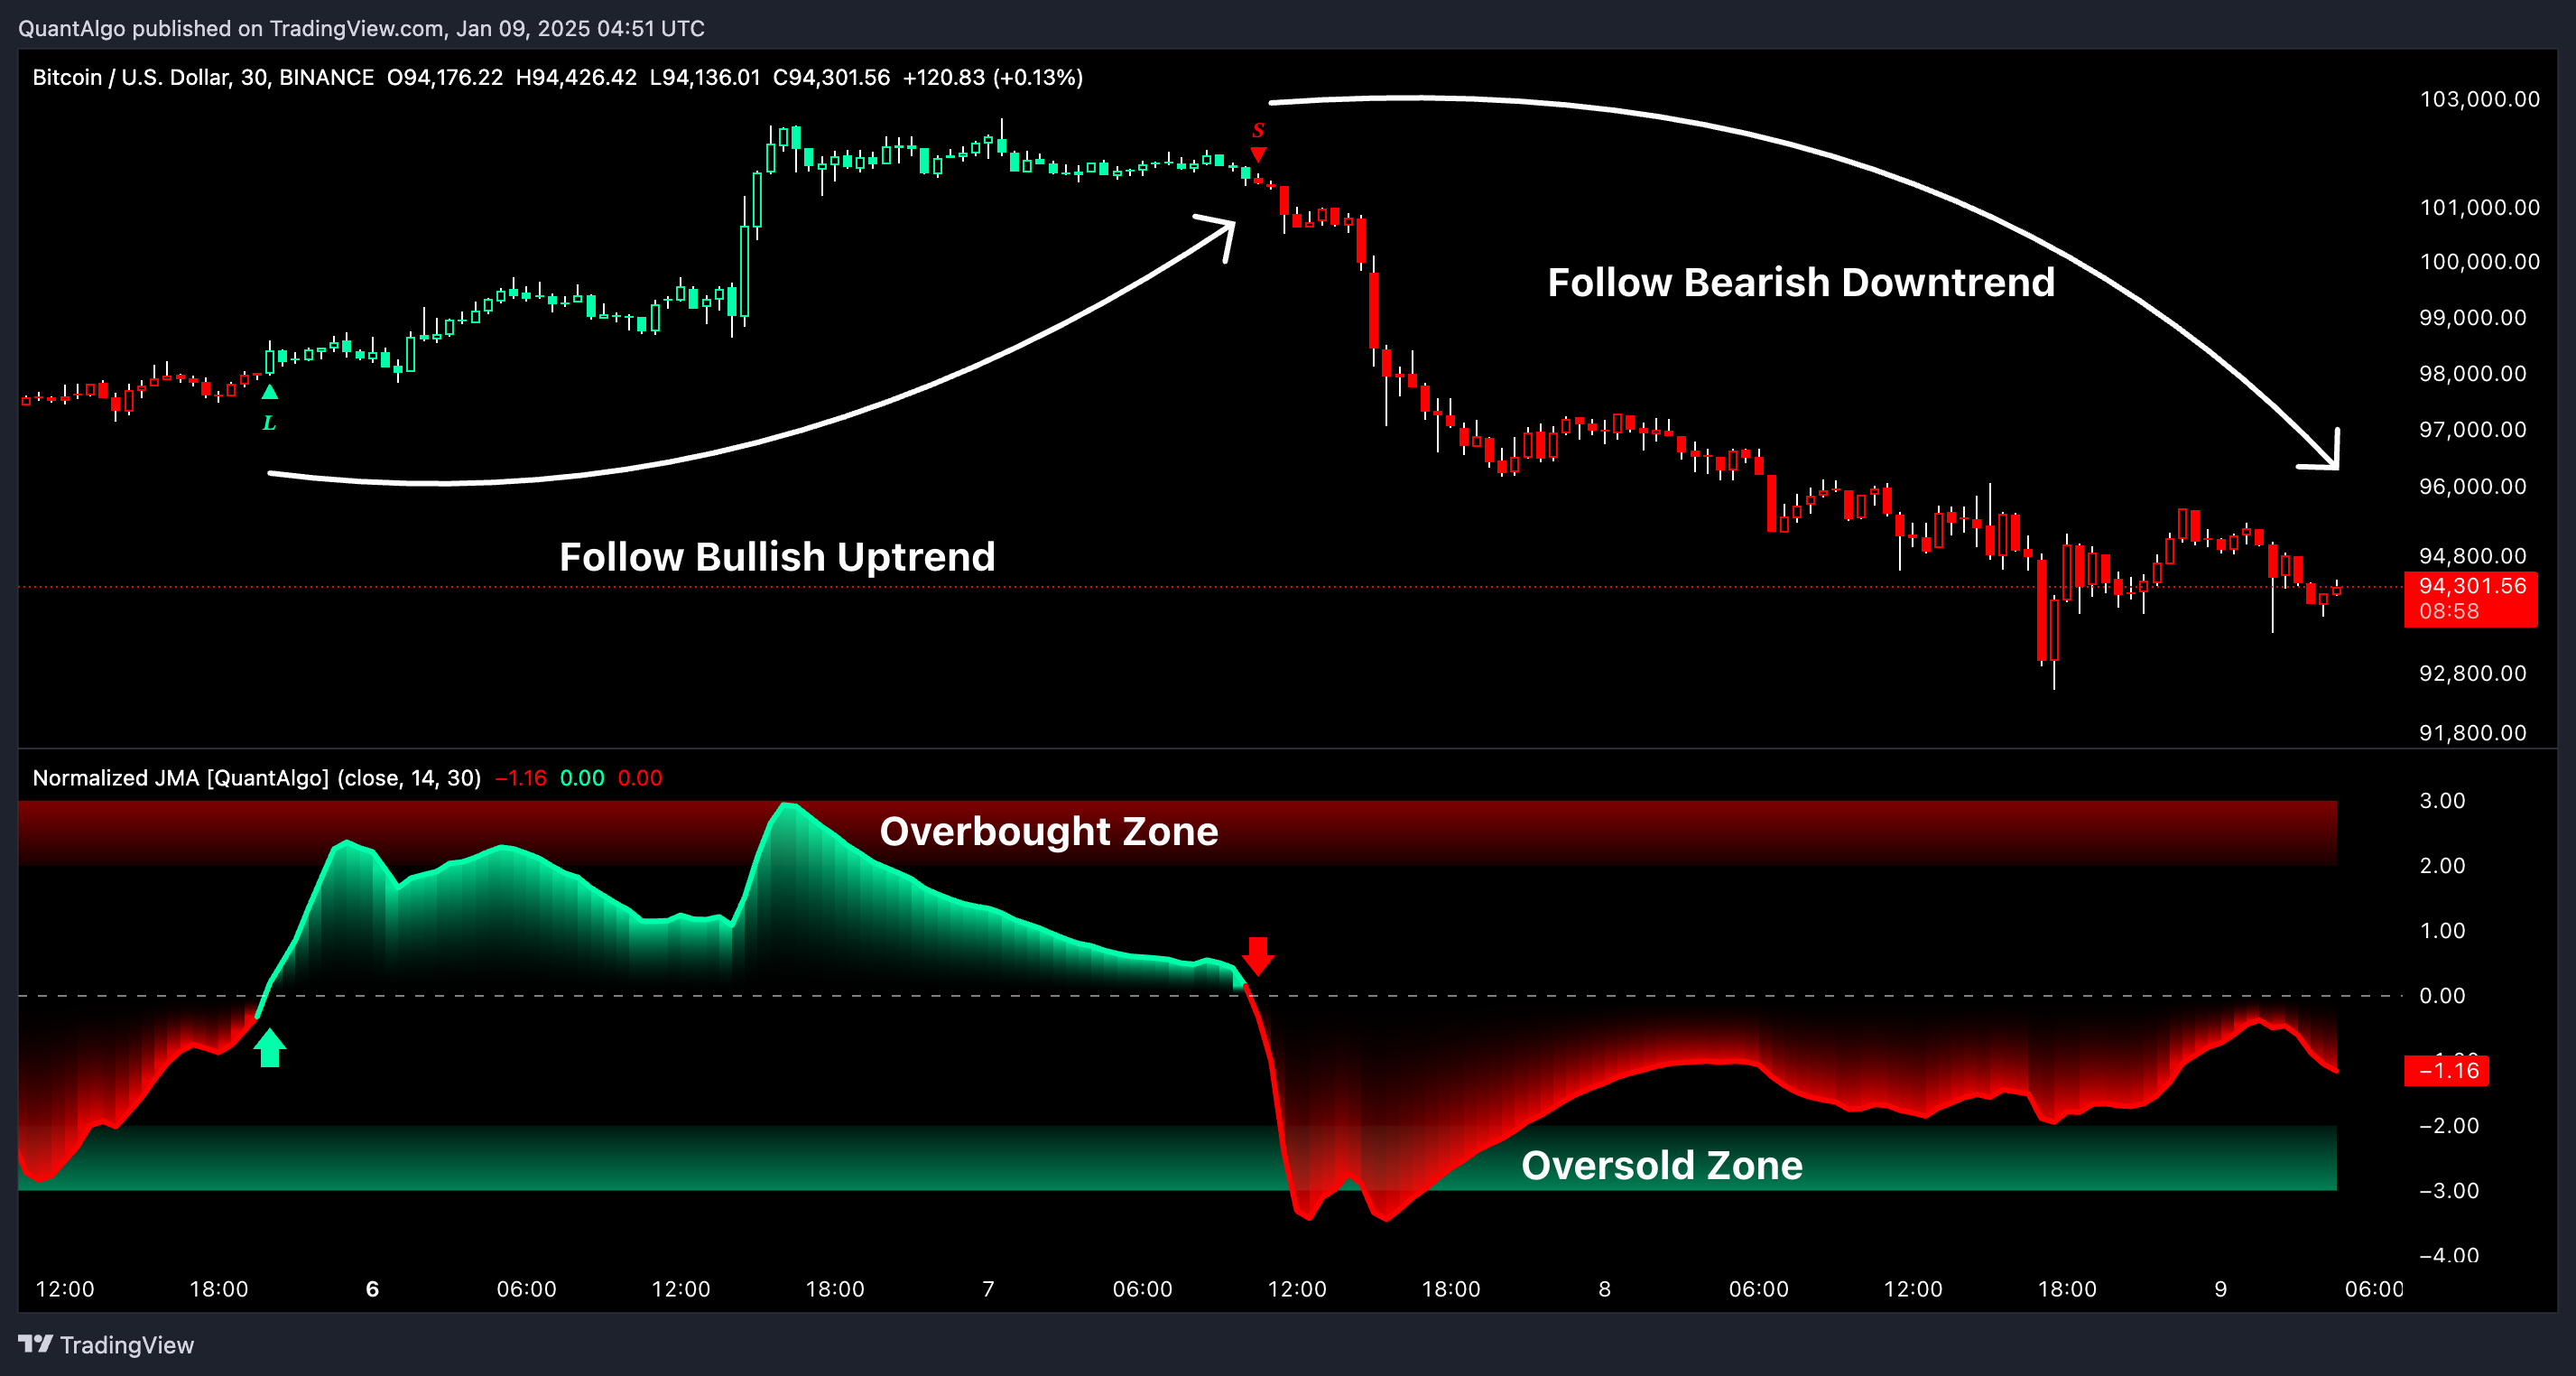
Task: Click the day 8 label on the time axis
Action: coord(1604,1289)
